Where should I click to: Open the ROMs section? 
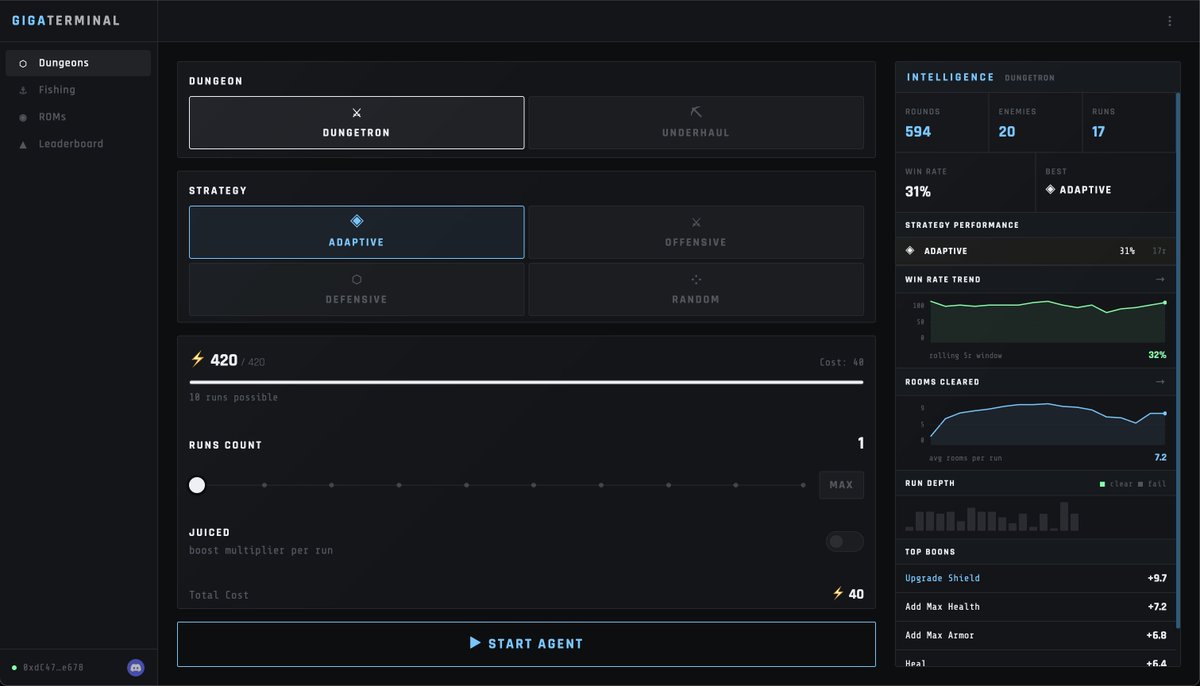[x=78, y=117]
